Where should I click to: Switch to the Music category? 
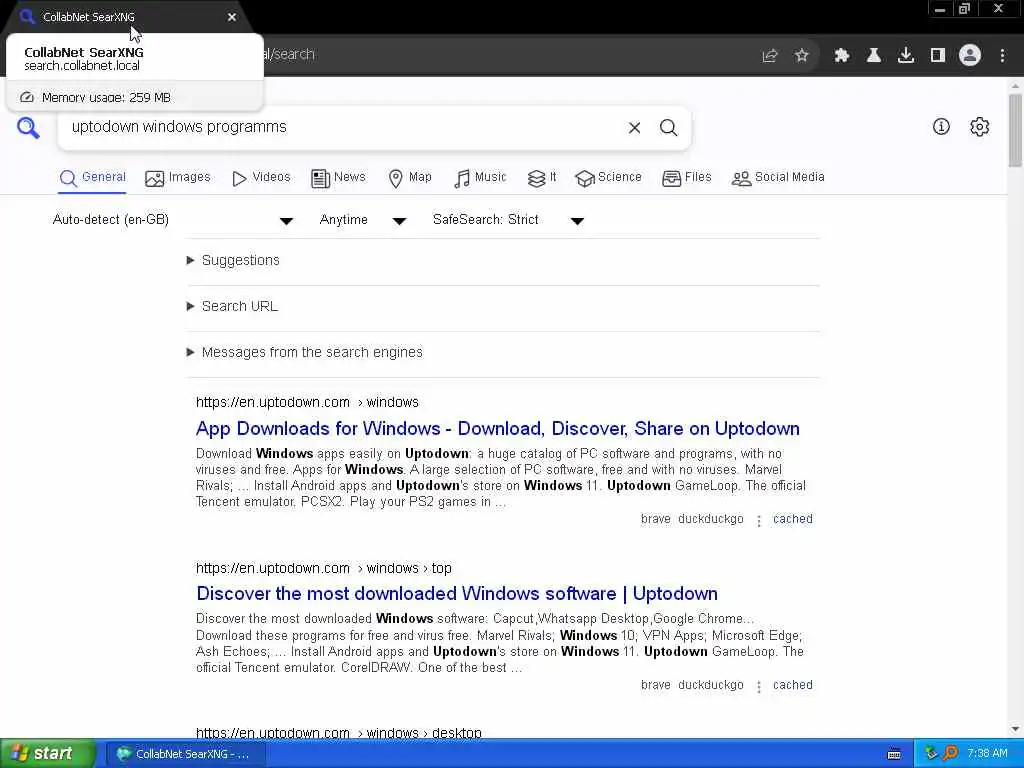(480, 178)
